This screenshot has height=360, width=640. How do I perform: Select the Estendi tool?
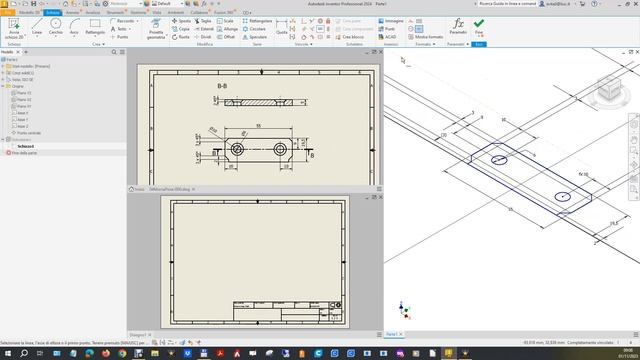(204, 29)
